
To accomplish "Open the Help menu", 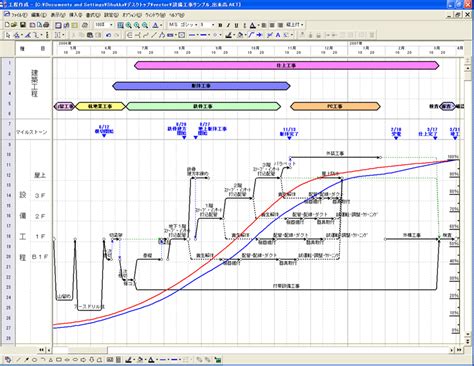I will [177, 15].
